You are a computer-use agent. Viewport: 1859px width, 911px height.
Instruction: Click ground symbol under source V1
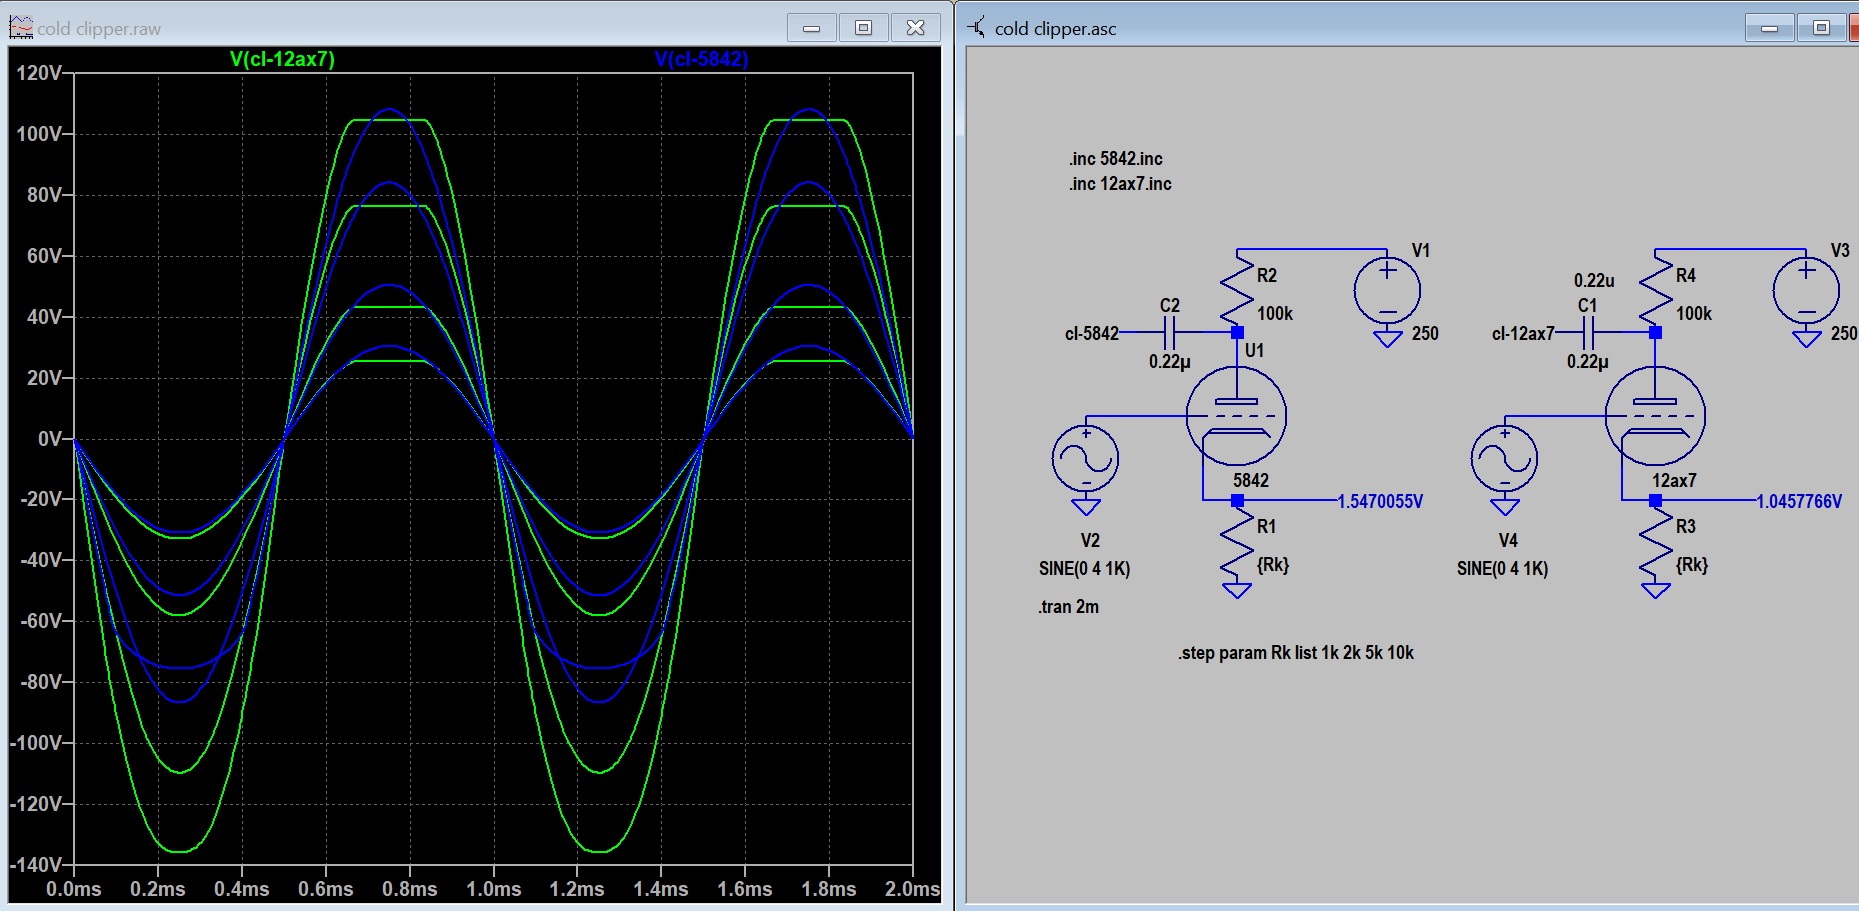(x=1387, y=339)
